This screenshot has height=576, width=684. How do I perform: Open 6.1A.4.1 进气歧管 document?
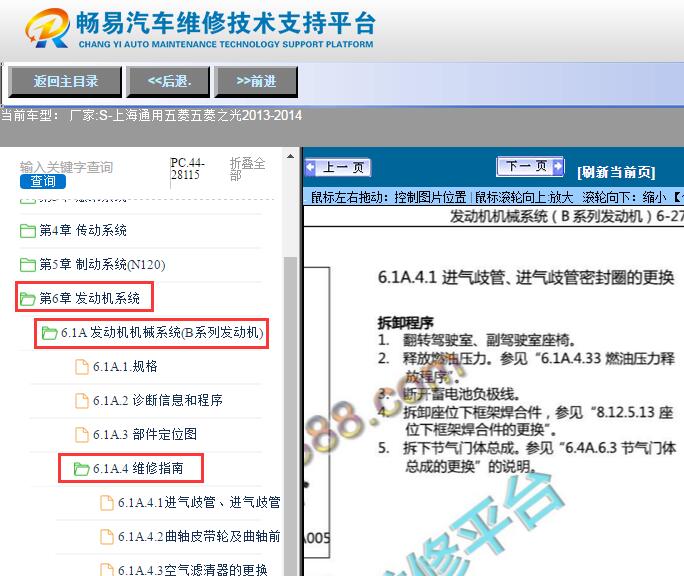tap(199, 503)
